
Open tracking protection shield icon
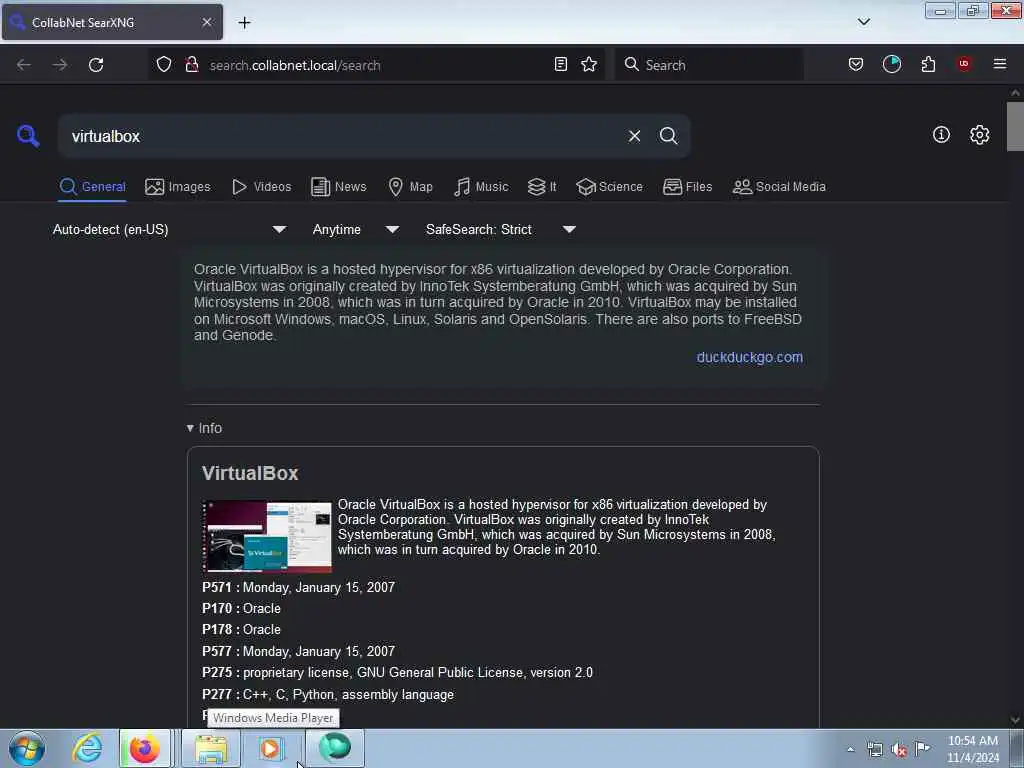(164, 65)
